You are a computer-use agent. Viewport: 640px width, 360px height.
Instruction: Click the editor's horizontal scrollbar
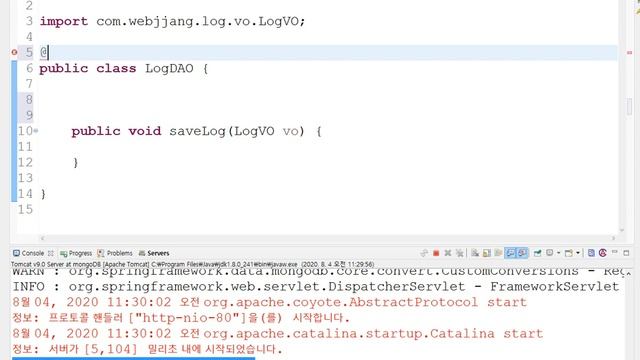pyautogui.click(x=328, y=238)
